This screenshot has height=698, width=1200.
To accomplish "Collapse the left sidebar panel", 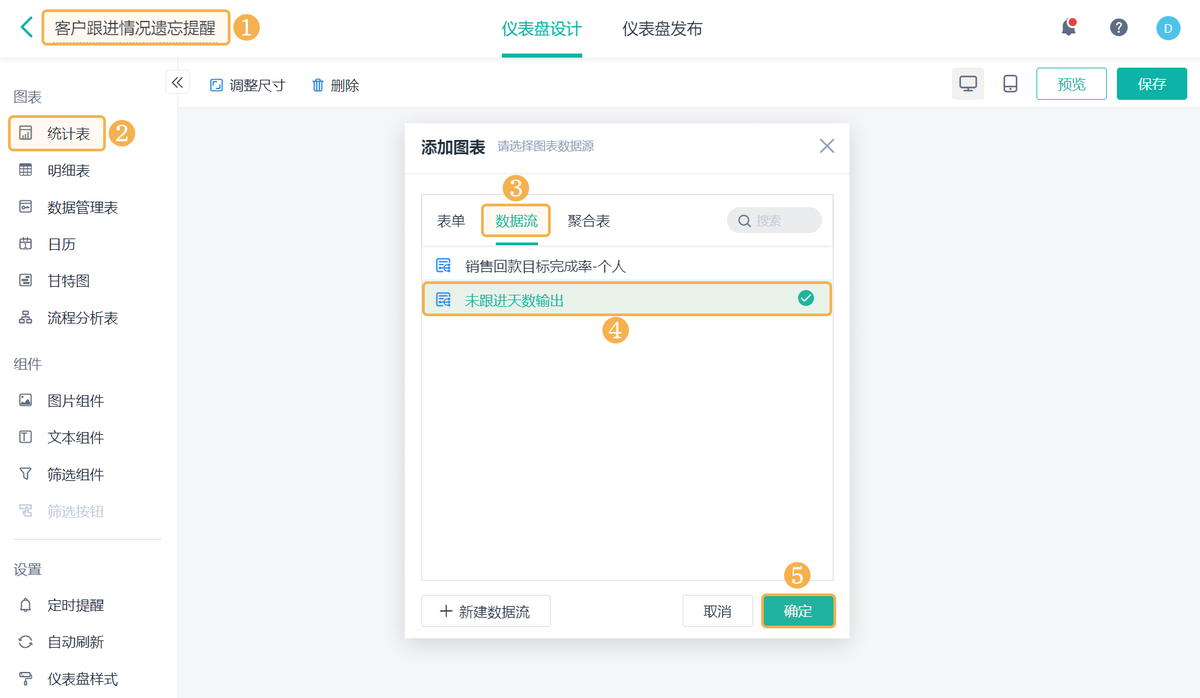I will tap(178, 83).
